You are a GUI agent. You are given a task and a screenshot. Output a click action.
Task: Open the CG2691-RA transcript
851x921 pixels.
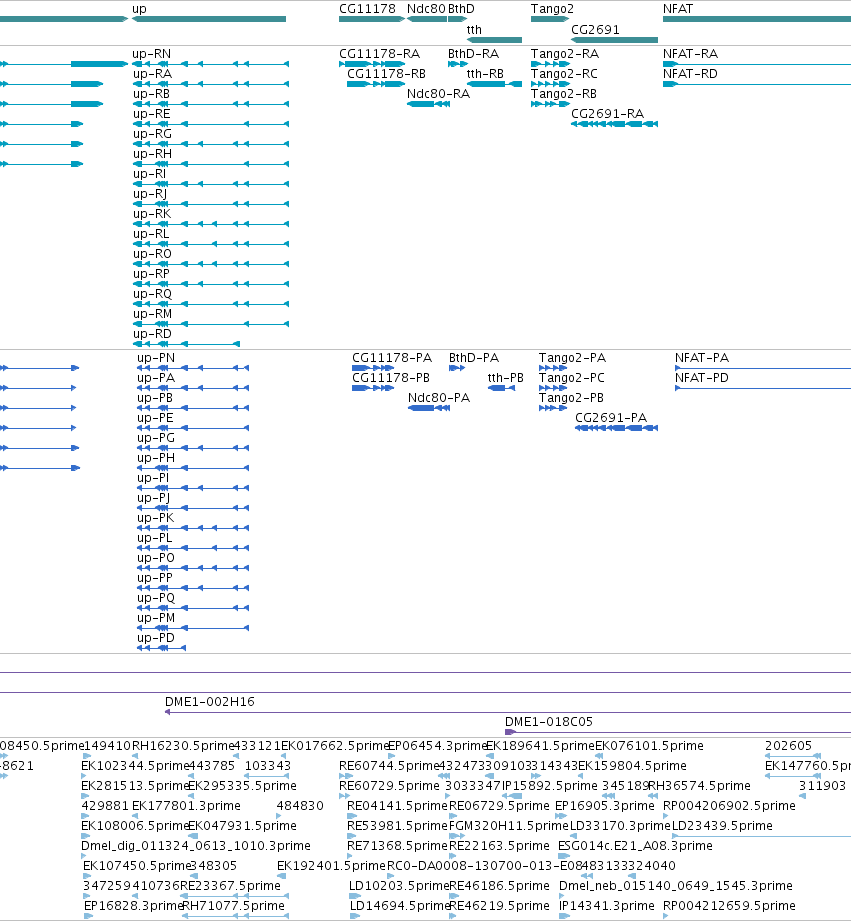[614, 124]
